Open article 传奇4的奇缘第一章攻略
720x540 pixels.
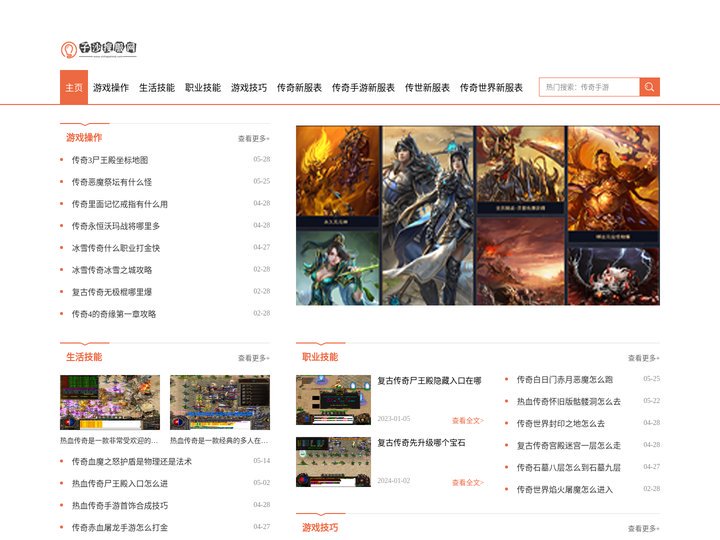[114, 314]
